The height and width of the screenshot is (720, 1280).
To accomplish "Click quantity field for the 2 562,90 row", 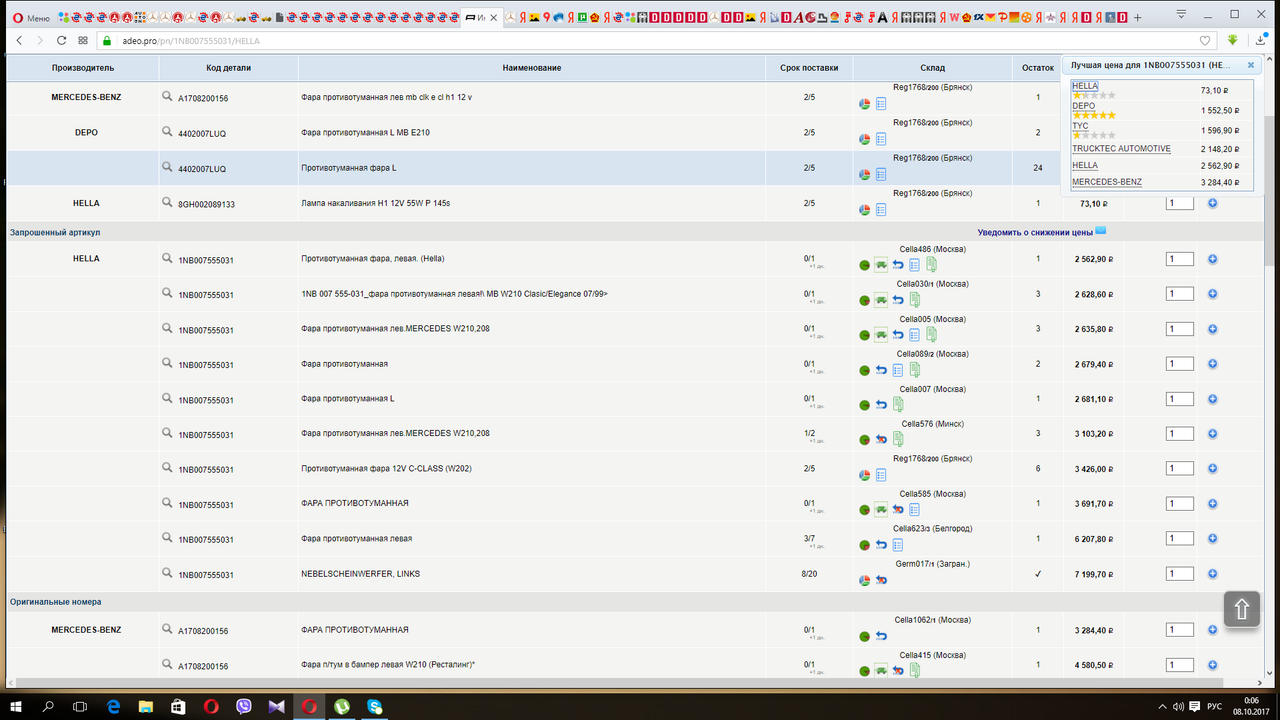I will click(x=1180, y=259).
